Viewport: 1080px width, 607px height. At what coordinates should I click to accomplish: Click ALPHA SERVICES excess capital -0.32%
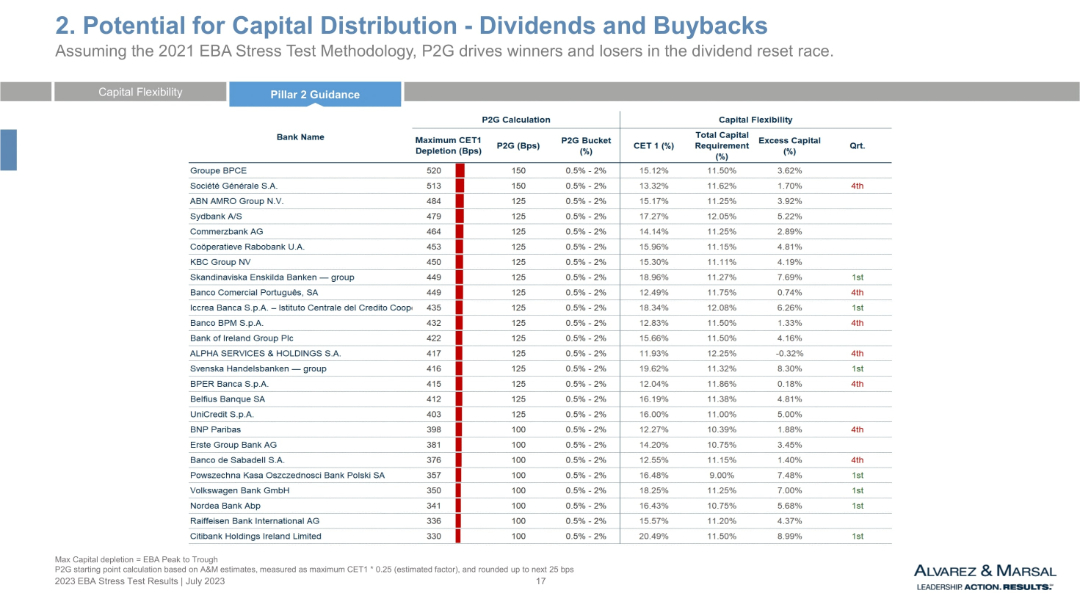tap(789, 353)
